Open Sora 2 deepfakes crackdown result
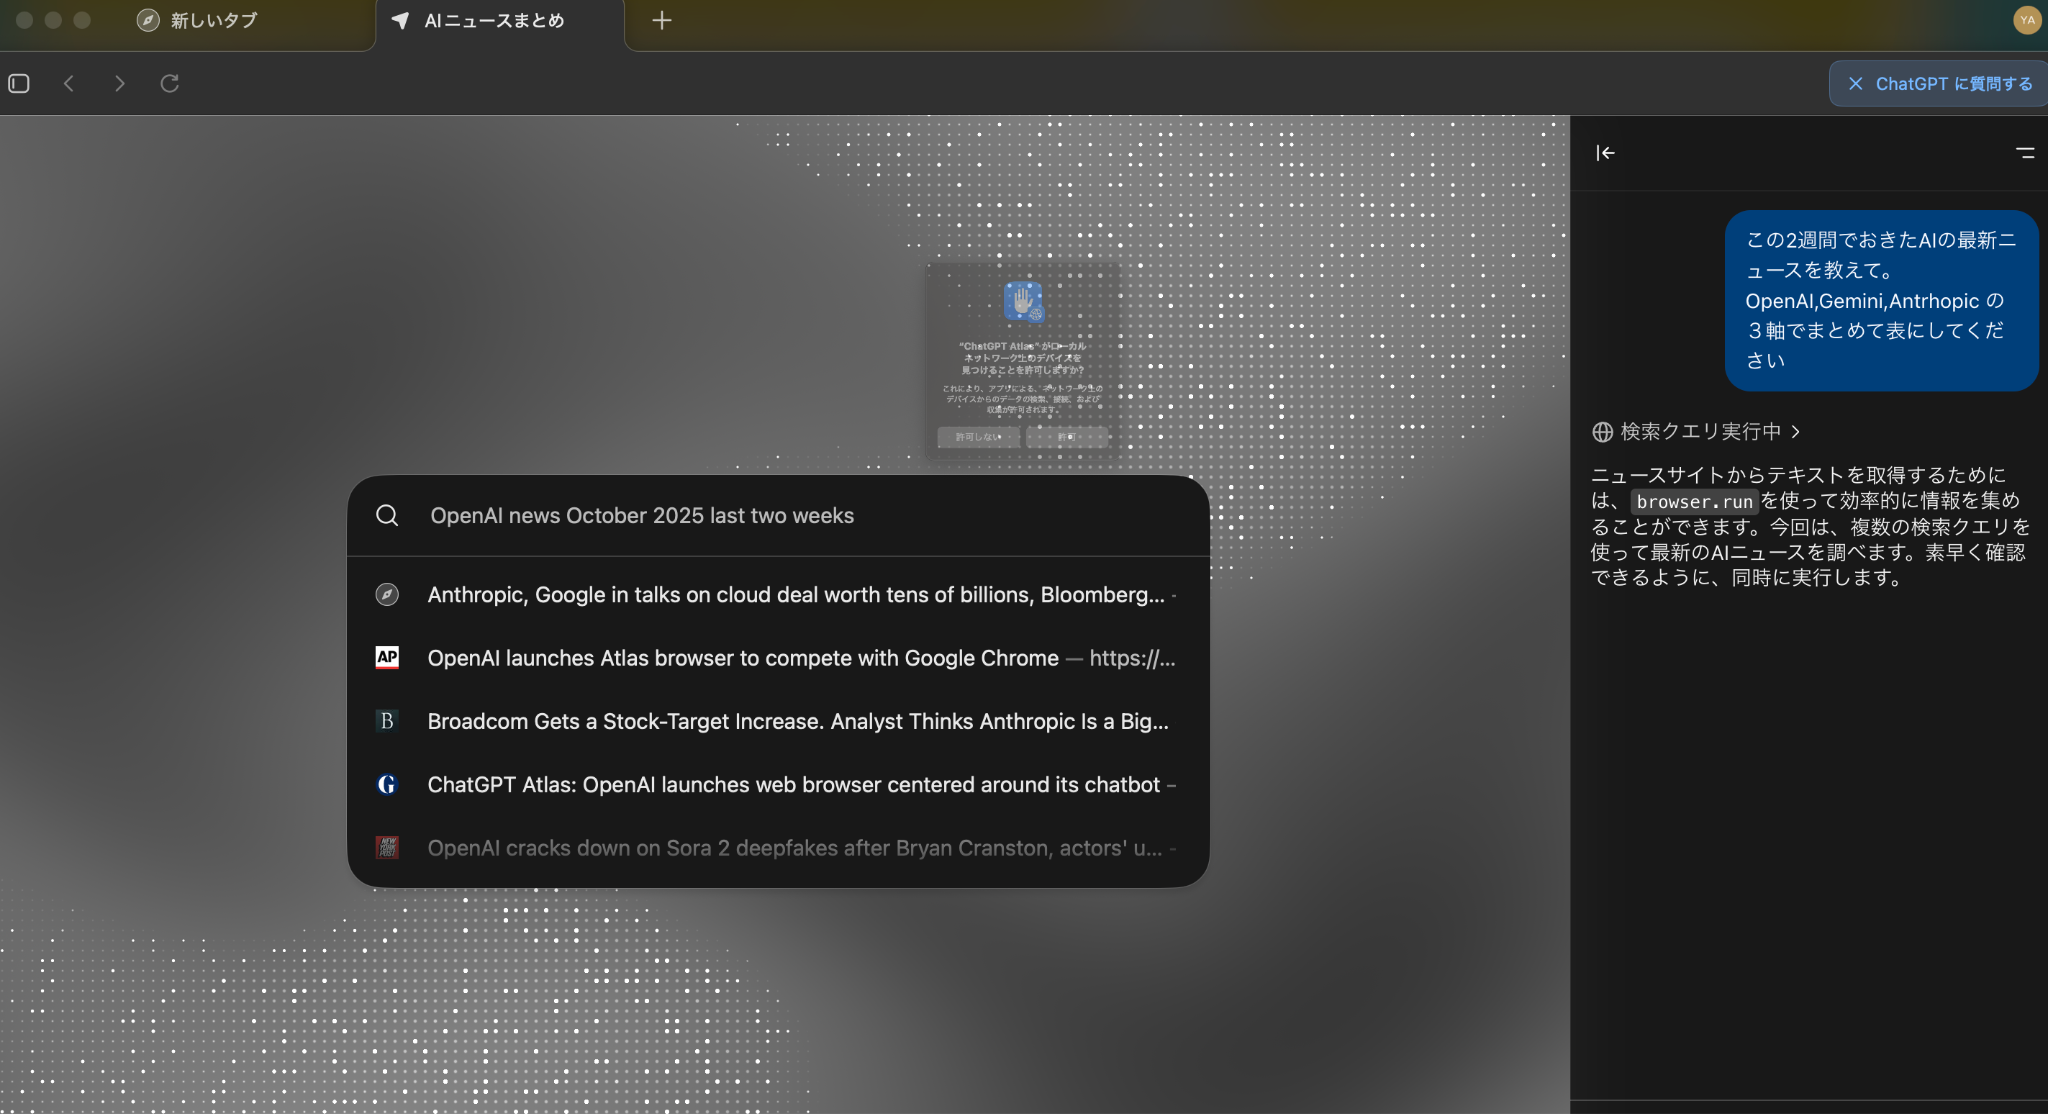 (794, 848)
